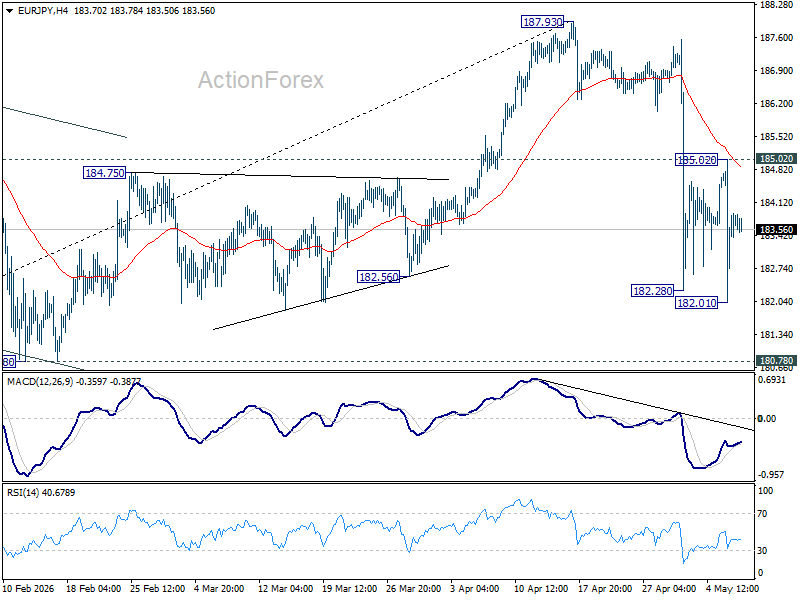Click the 25 Feb 12:00 time marker
The image size is (800, 600).
(158, 588)
